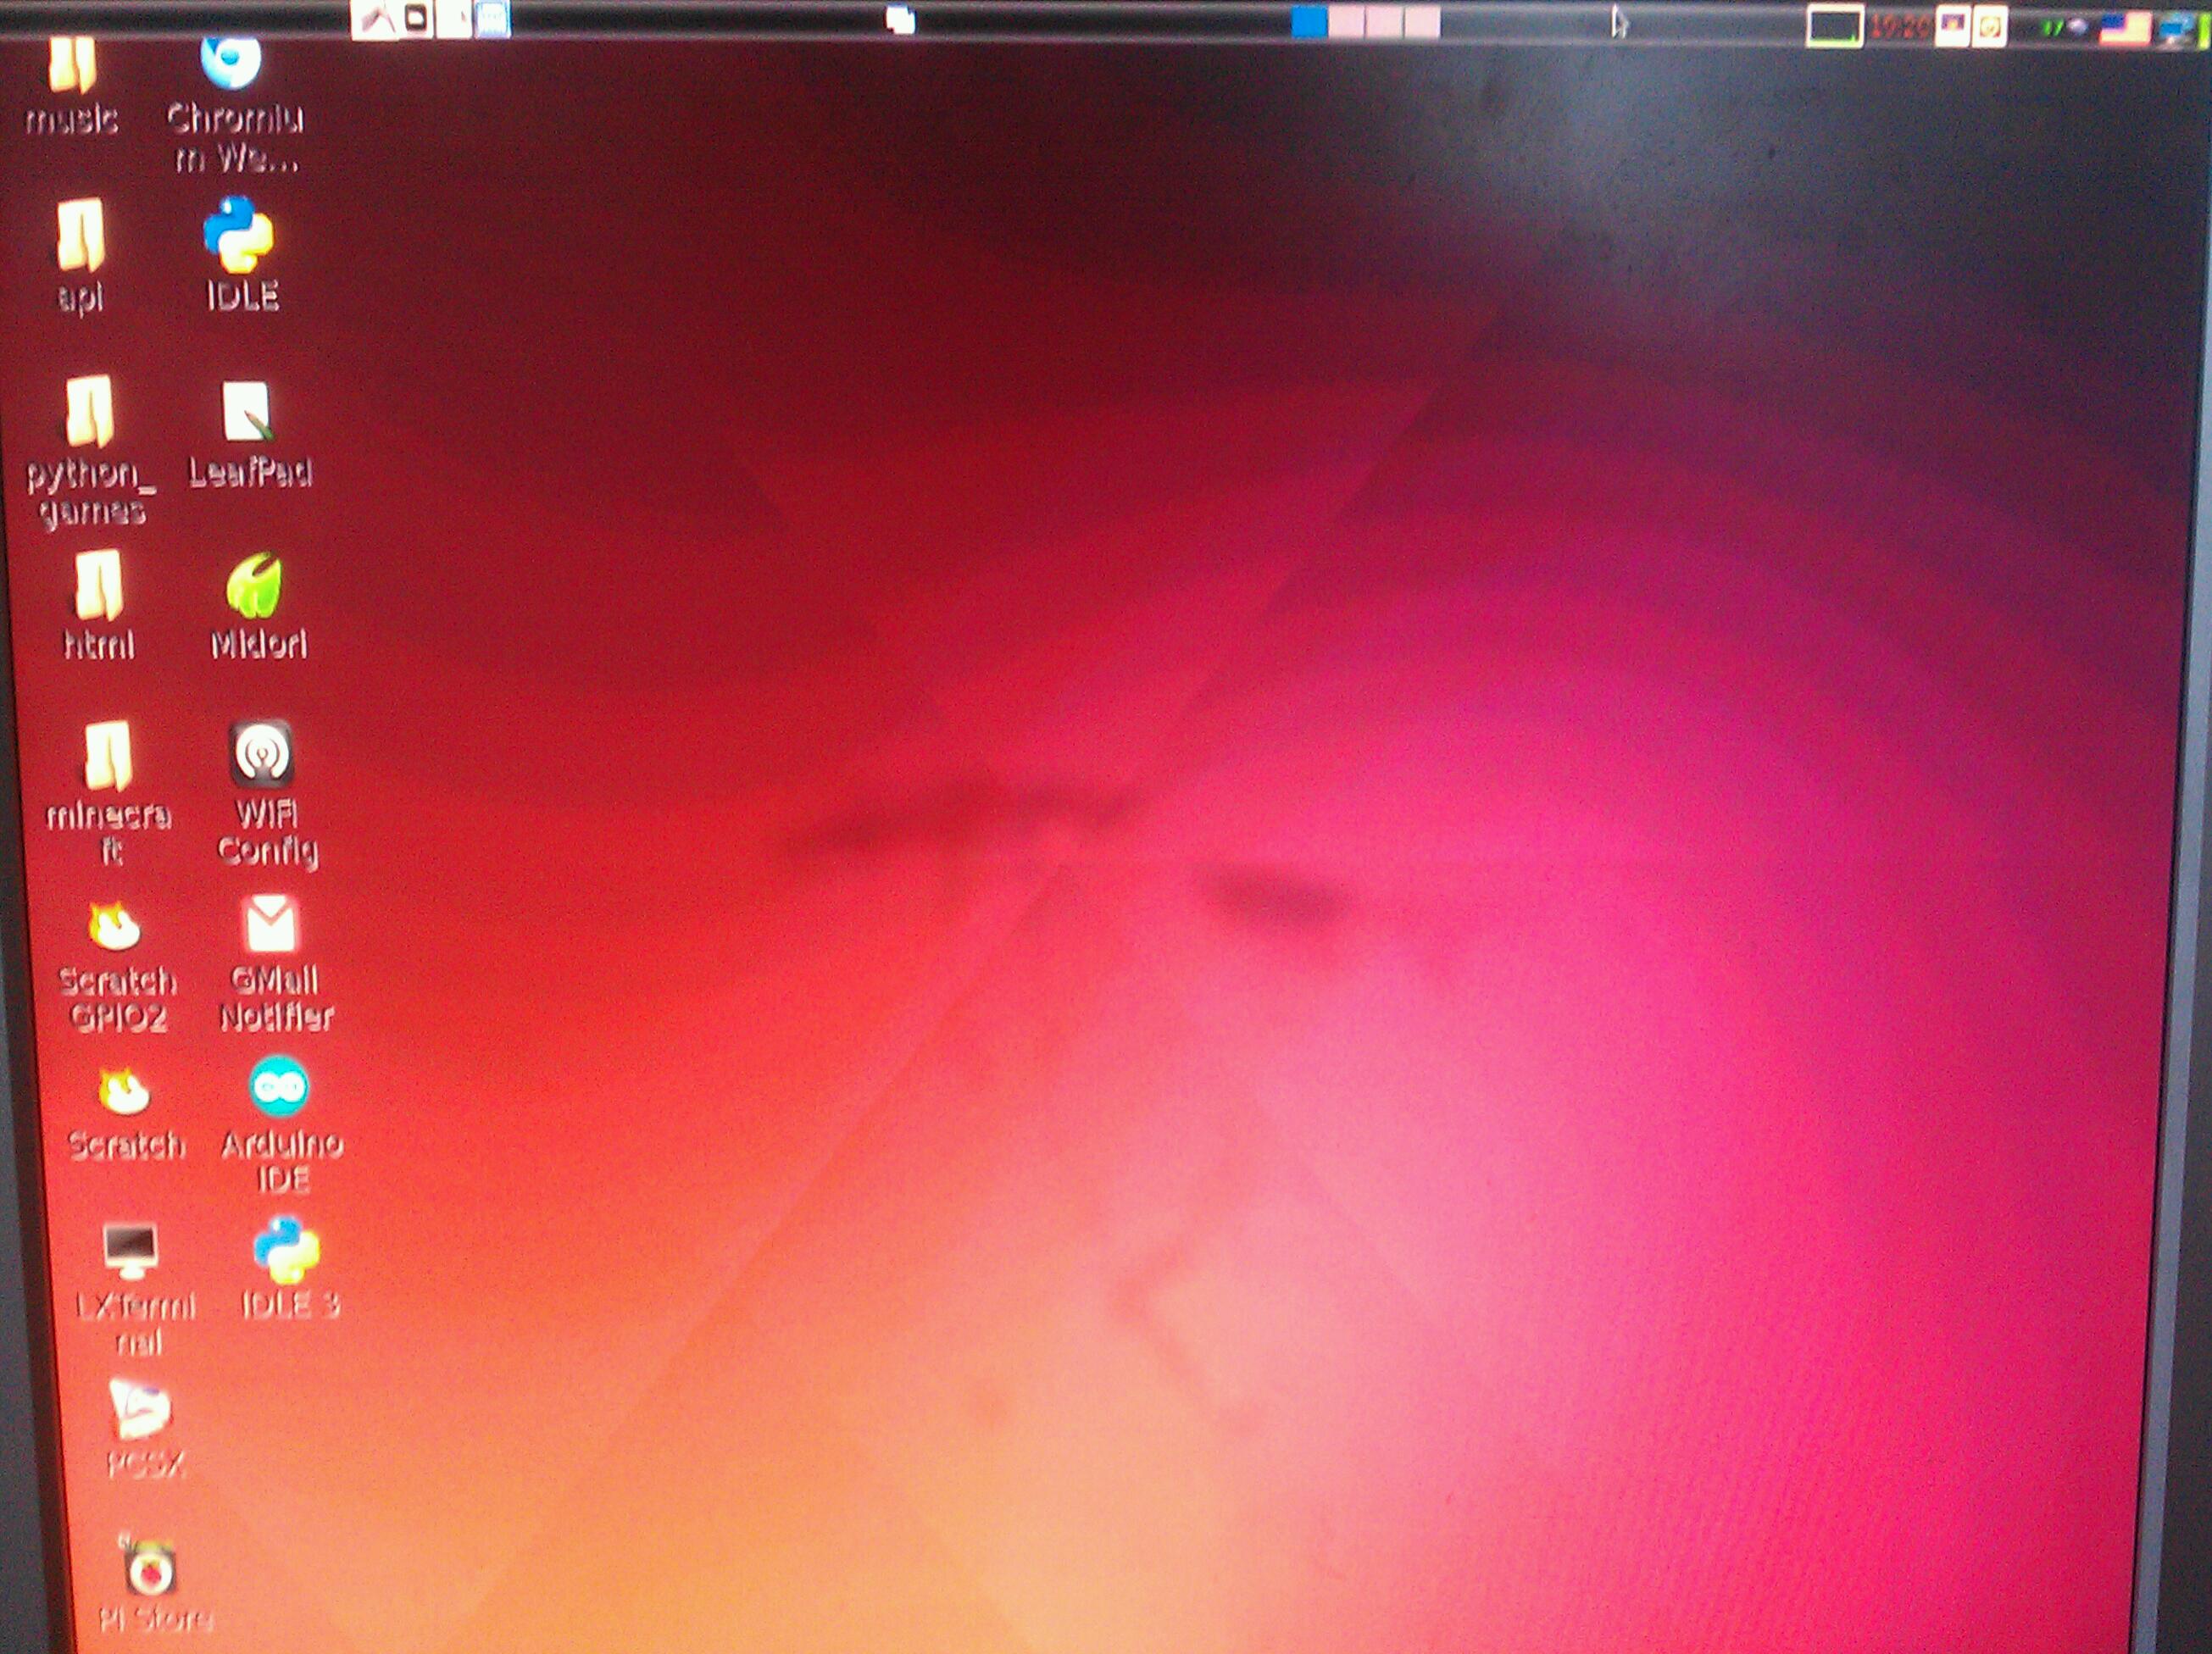2212x1654 pixels.
Task: Open the minecraft folder
Action: (x=108, y=755)
